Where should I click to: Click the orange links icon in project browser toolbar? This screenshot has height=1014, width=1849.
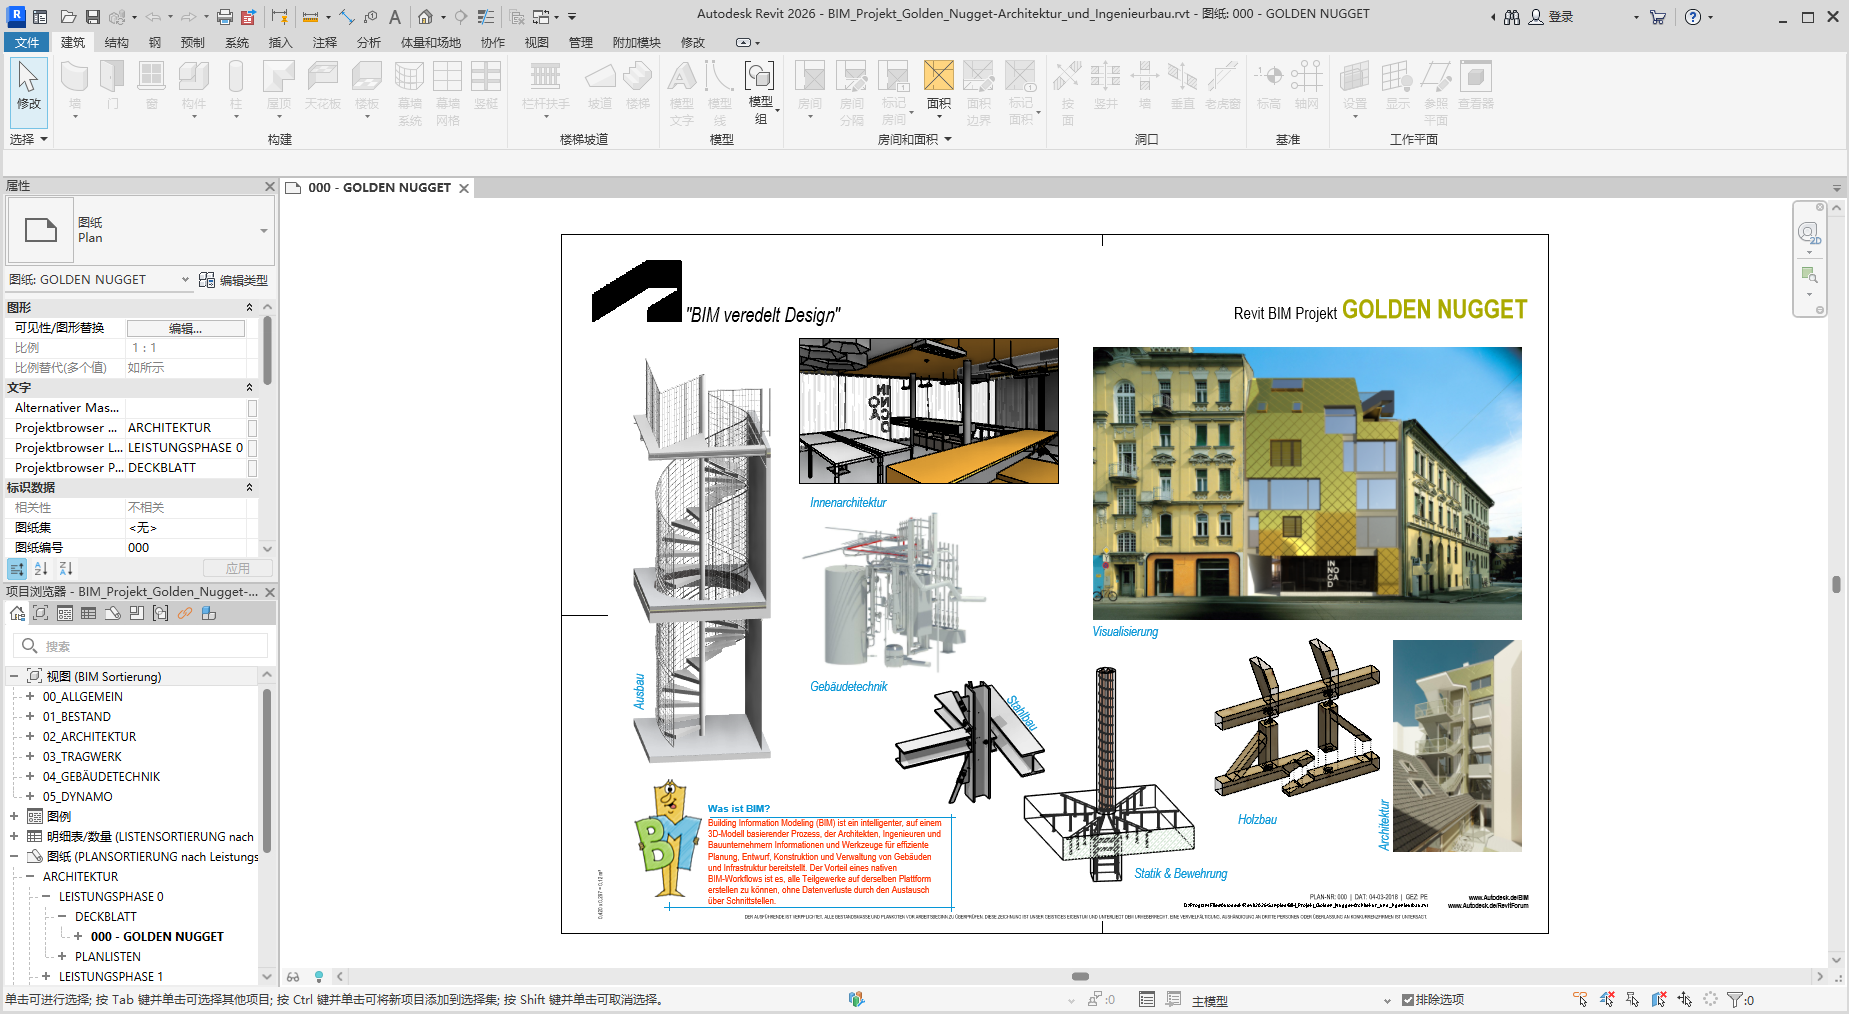[185, 613]
